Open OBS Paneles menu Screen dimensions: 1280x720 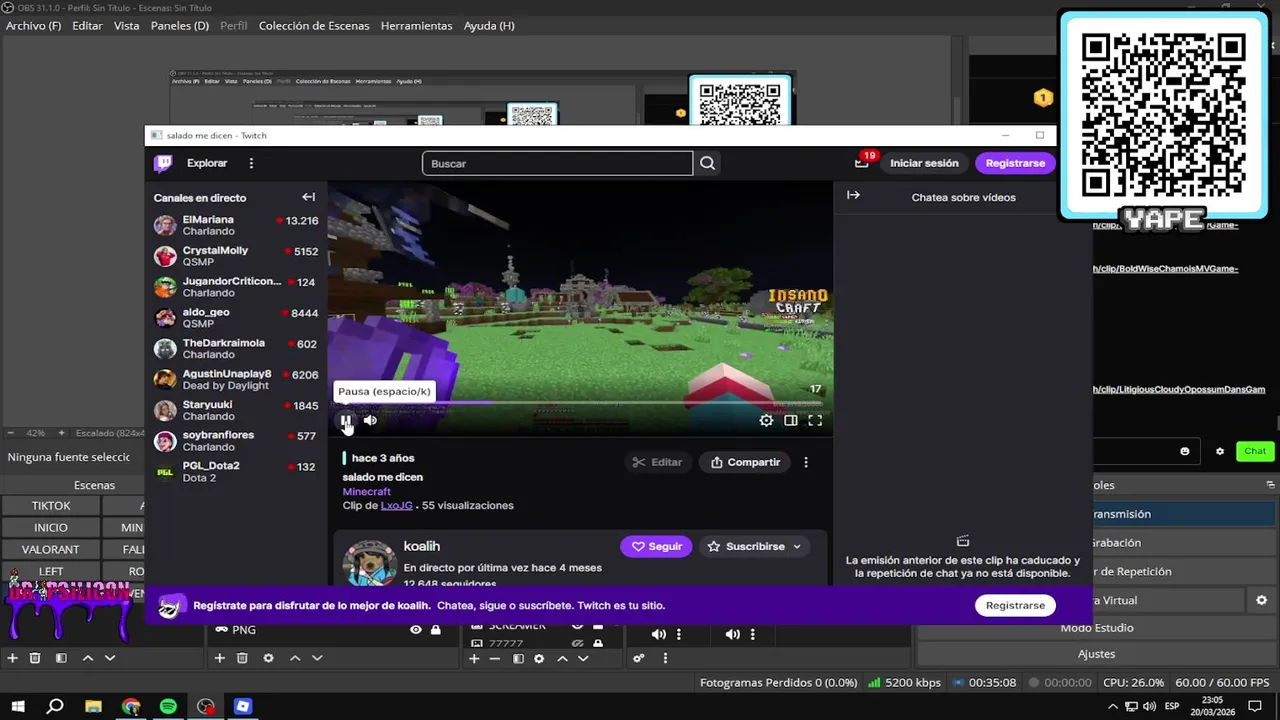(180, 25)
